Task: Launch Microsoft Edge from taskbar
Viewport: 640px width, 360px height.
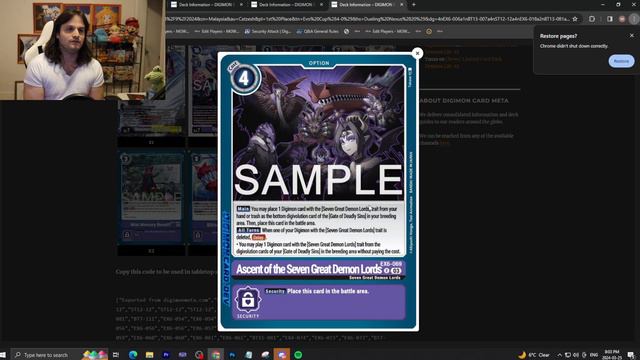Action: tap(133, 355)
